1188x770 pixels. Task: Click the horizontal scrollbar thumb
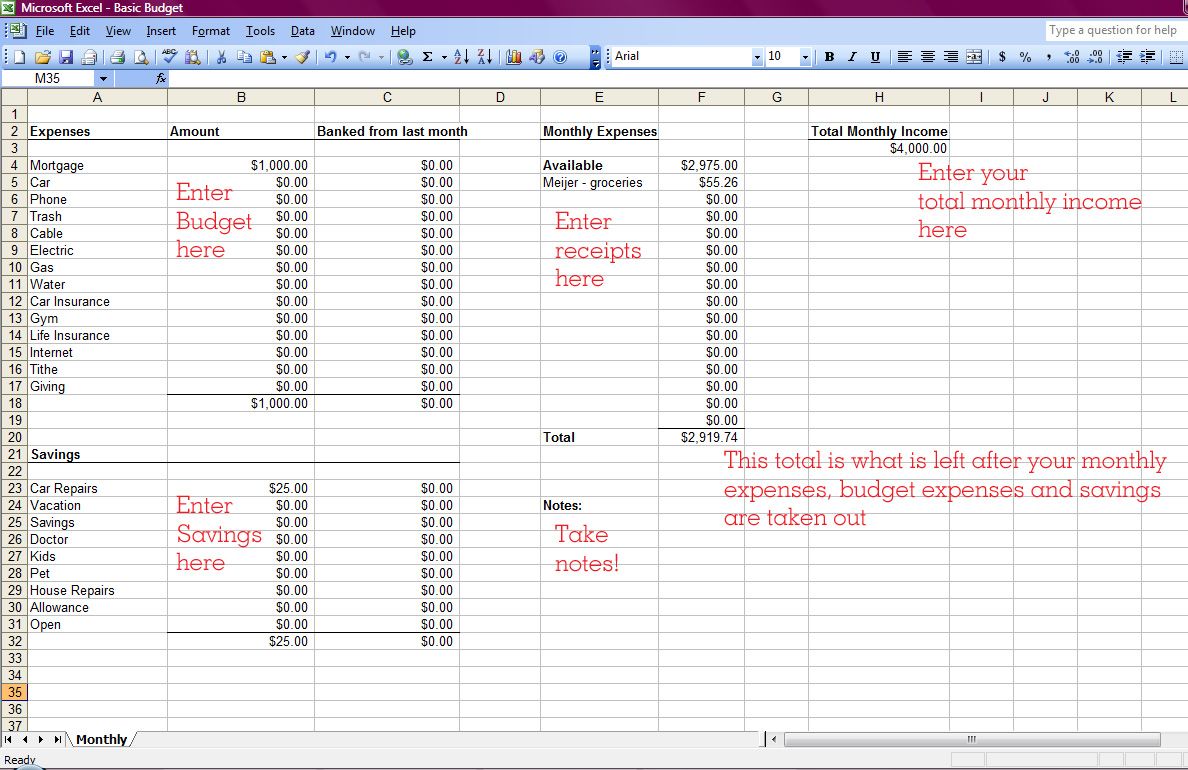coord(972,739)
